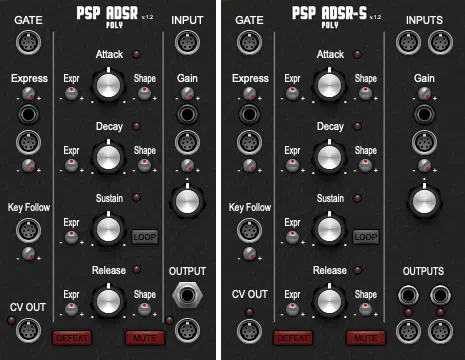Click Sustain Expr mini knob on PSP ADSR
The image size is (465, 360).
tap(71, 238)
